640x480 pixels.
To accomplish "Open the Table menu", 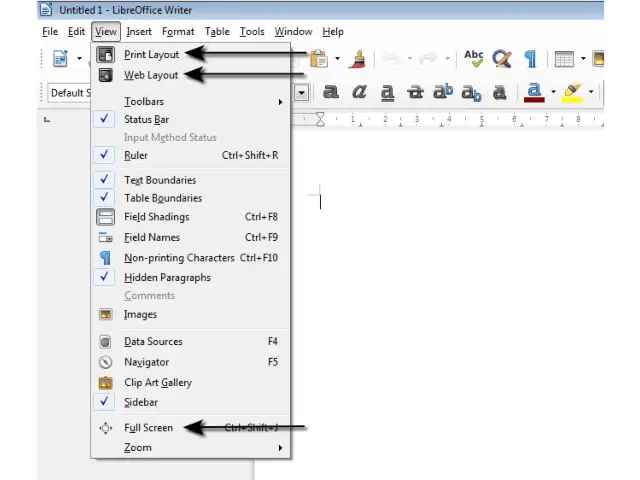I will [x=217, y=31].
